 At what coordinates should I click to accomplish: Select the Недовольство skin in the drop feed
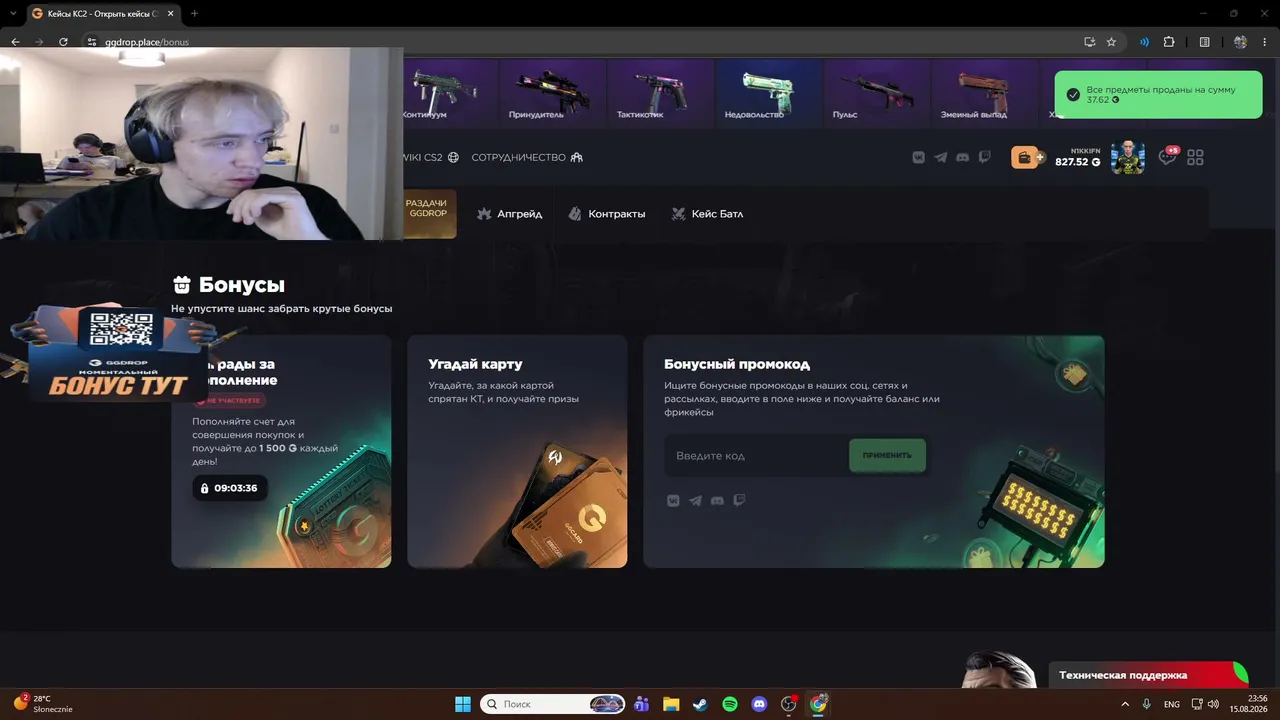point(768,92)
